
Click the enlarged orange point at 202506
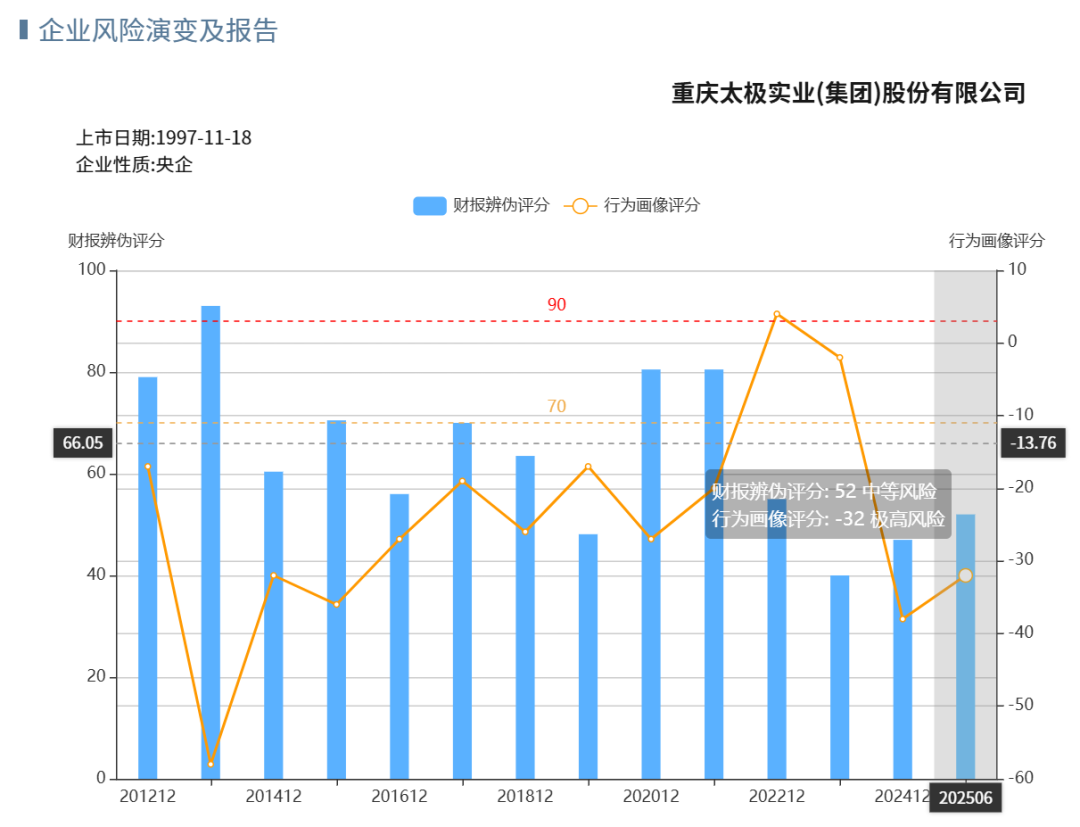click(966, 576)
